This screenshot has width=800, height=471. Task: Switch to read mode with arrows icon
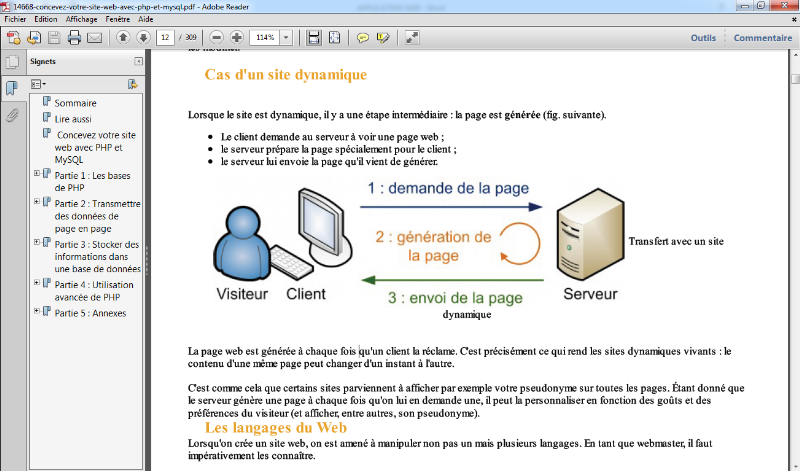pos(412,37)
